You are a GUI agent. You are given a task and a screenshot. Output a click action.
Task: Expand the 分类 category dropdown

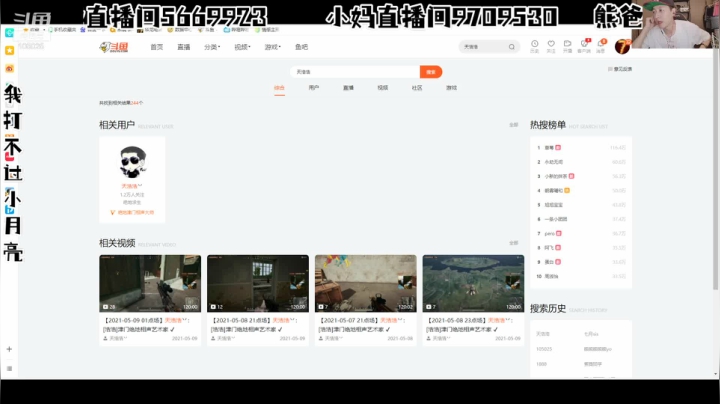click(212, 47)
